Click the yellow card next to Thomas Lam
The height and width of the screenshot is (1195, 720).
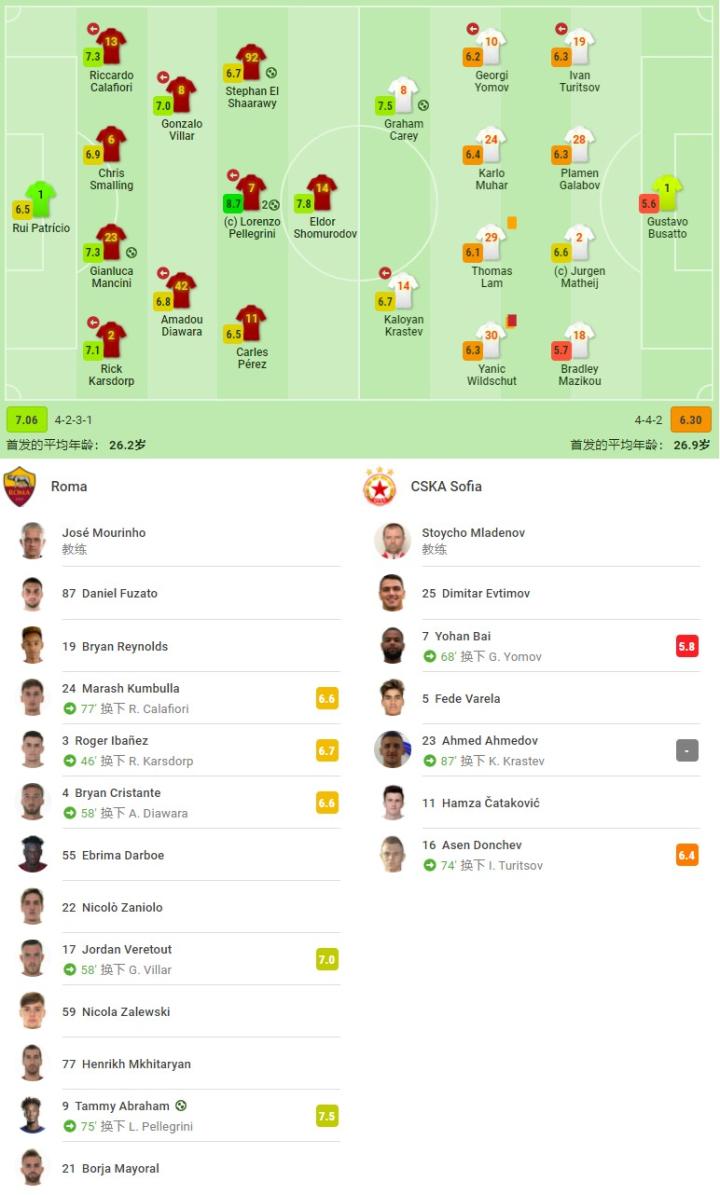[x=512, y=223]
